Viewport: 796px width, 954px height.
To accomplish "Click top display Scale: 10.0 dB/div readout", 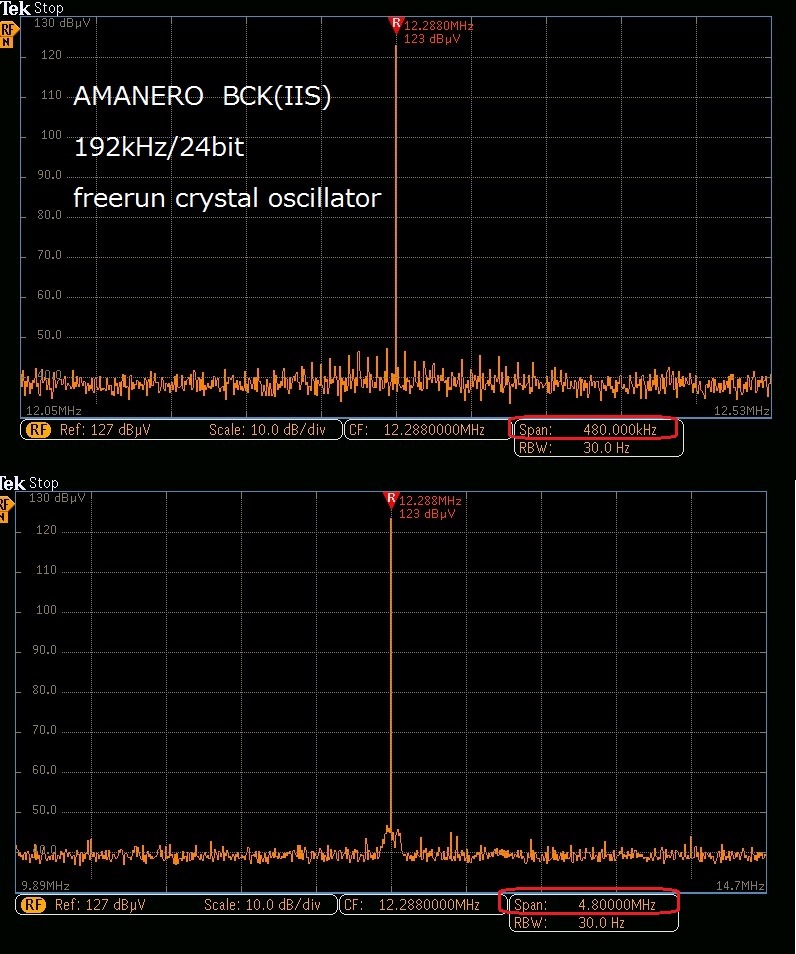I will [x=267, y=430].
